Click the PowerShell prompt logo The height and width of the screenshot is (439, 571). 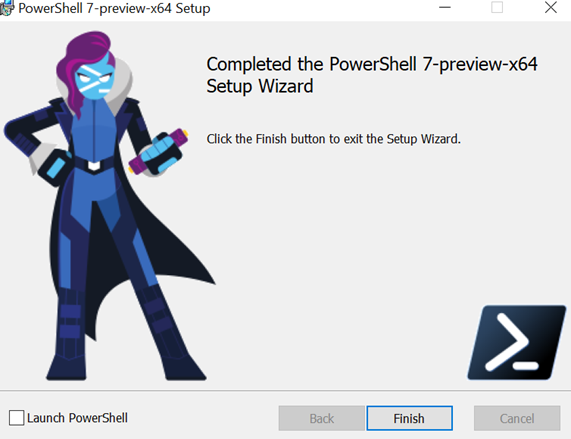click(517, 343)
